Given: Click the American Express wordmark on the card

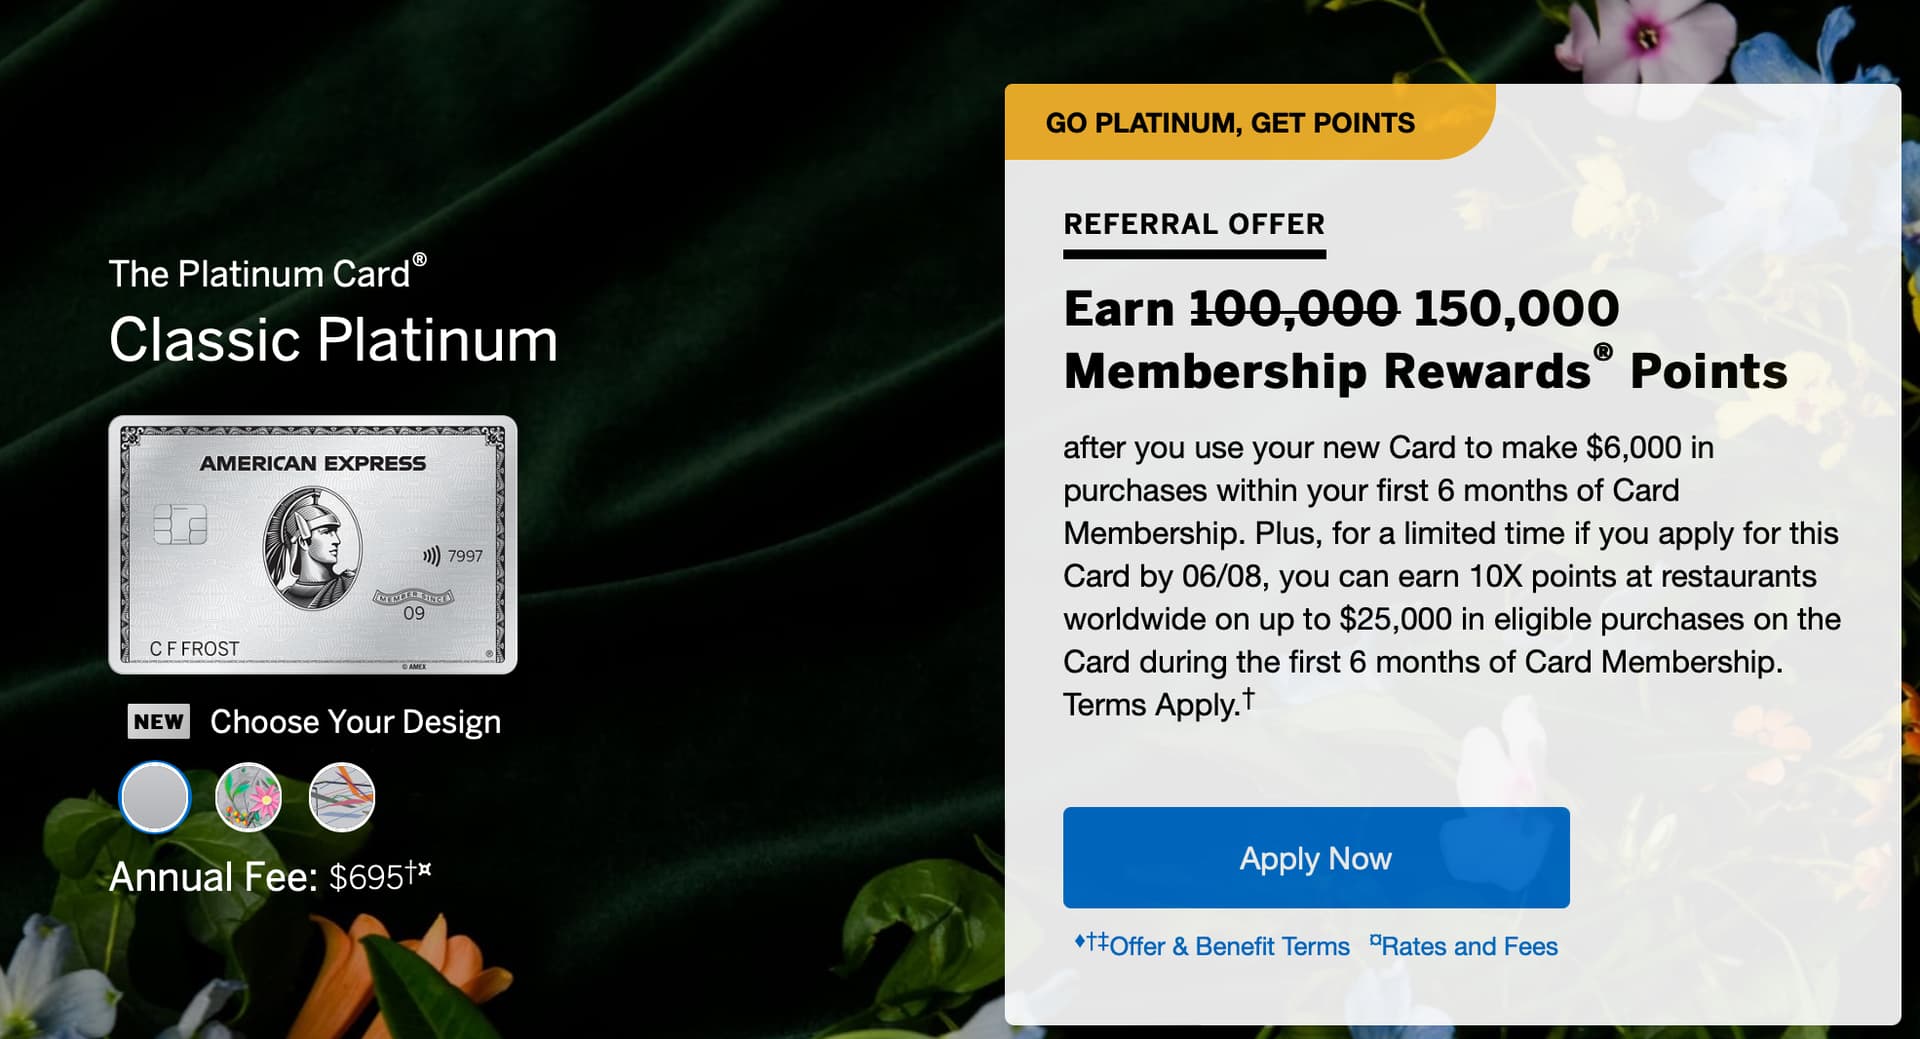Looking at the screenshot, I should point(313,463).
